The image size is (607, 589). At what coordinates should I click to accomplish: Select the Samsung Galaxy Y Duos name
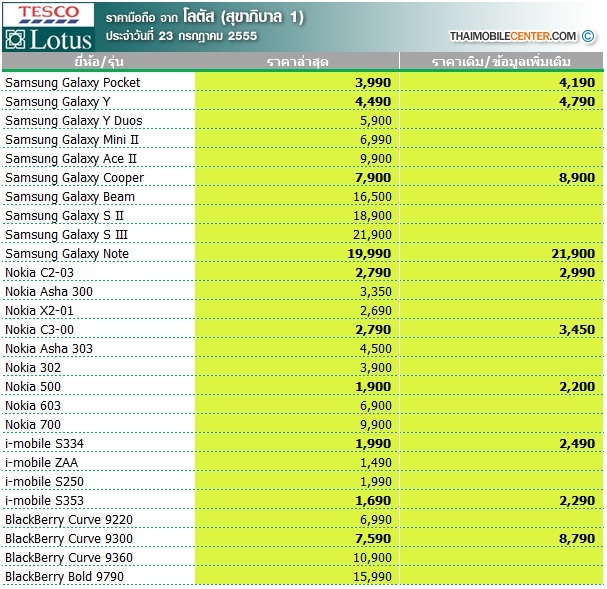tap(74, 120)
